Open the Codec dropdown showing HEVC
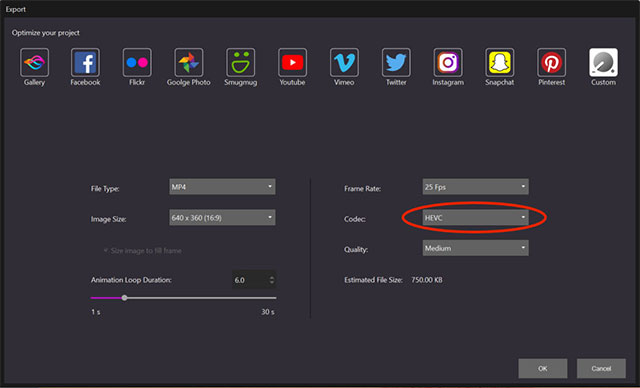Viewport: 640px width, 388px height. pos(476,217)
